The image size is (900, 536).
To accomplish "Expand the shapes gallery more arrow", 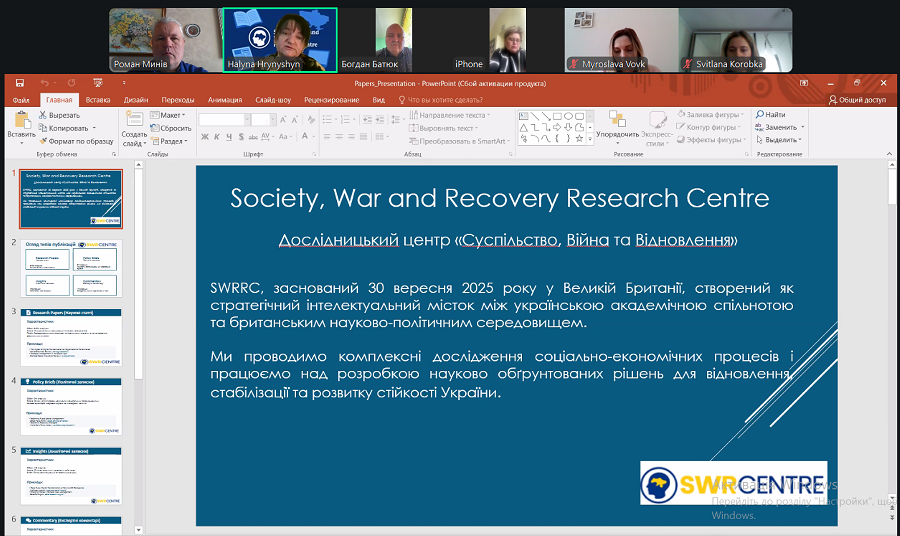I will click(588, 138).
